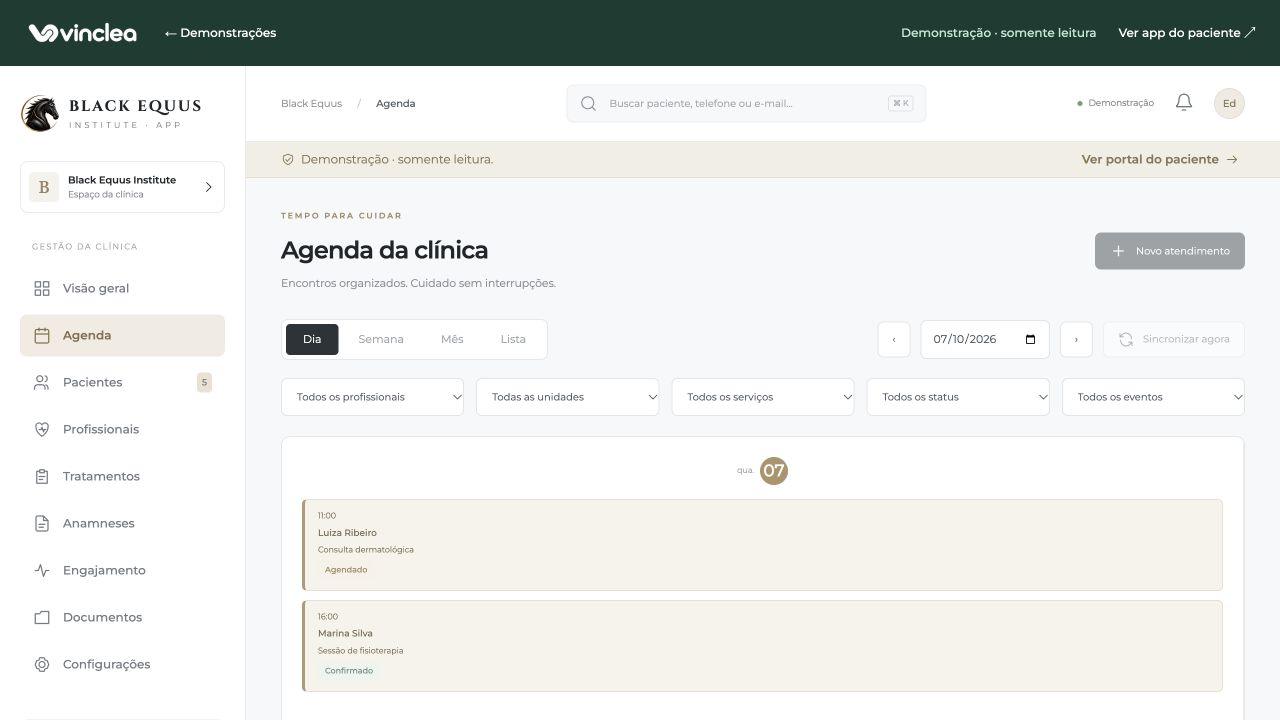The width and height of the screenshot is (1280, 720).
Task: Expand Todas as unidades dropdown
Action: pyautogui.click(x=568, y=397)
